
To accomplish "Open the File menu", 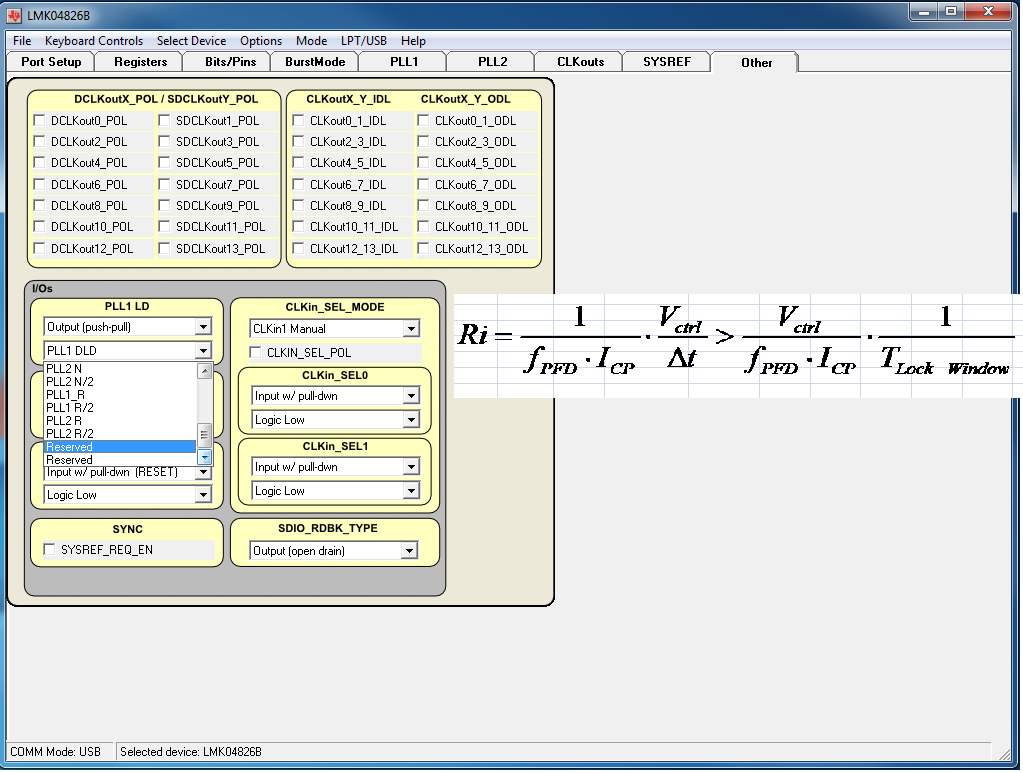I will (22, 40).
